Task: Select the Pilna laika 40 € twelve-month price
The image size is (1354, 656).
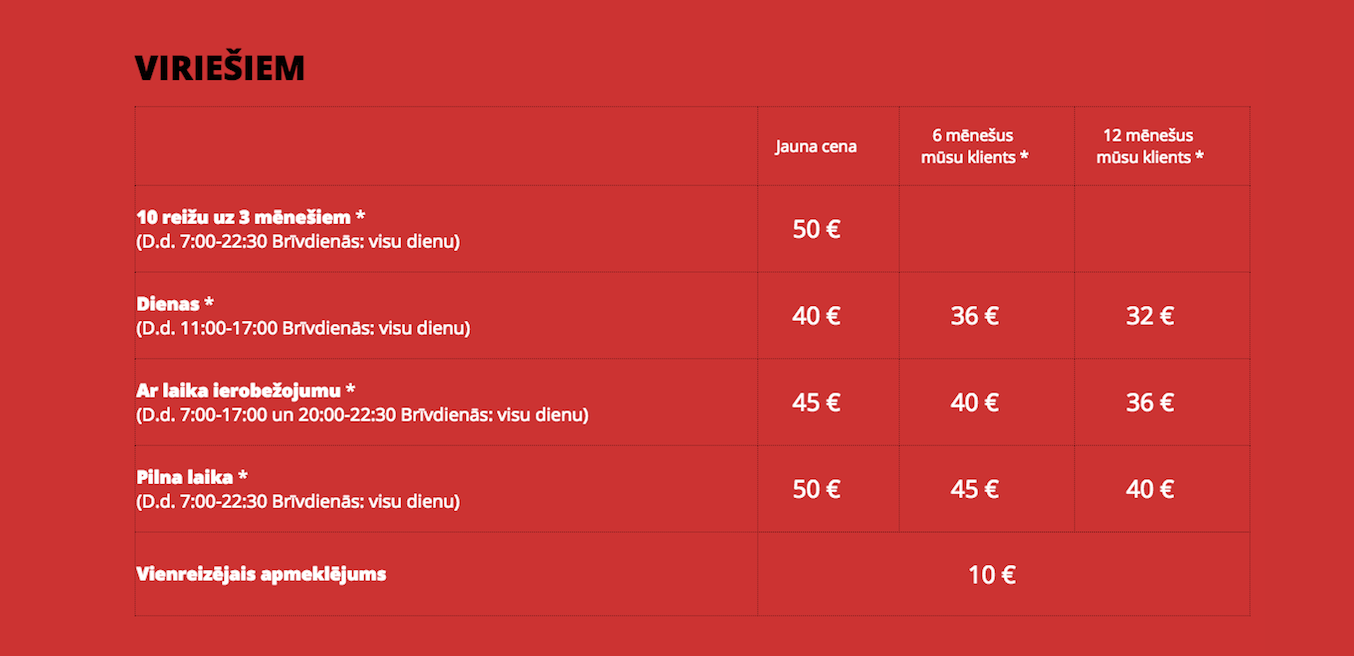Action: 1150,489
